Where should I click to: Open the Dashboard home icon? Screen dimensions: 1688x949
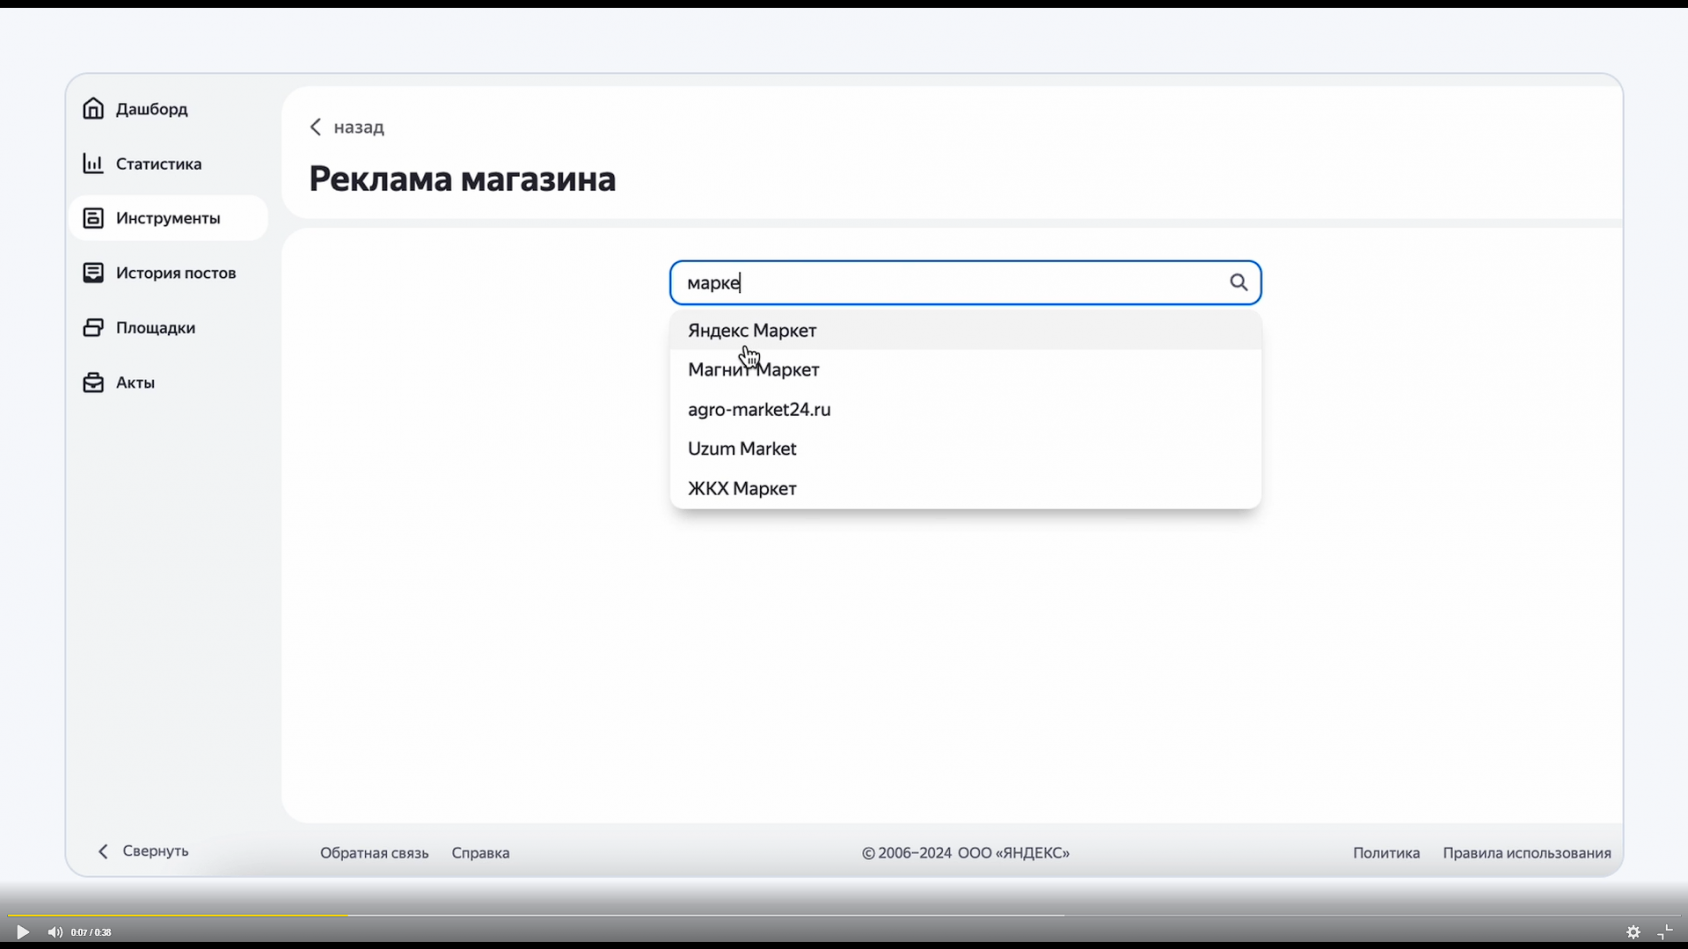click(93, 108)
